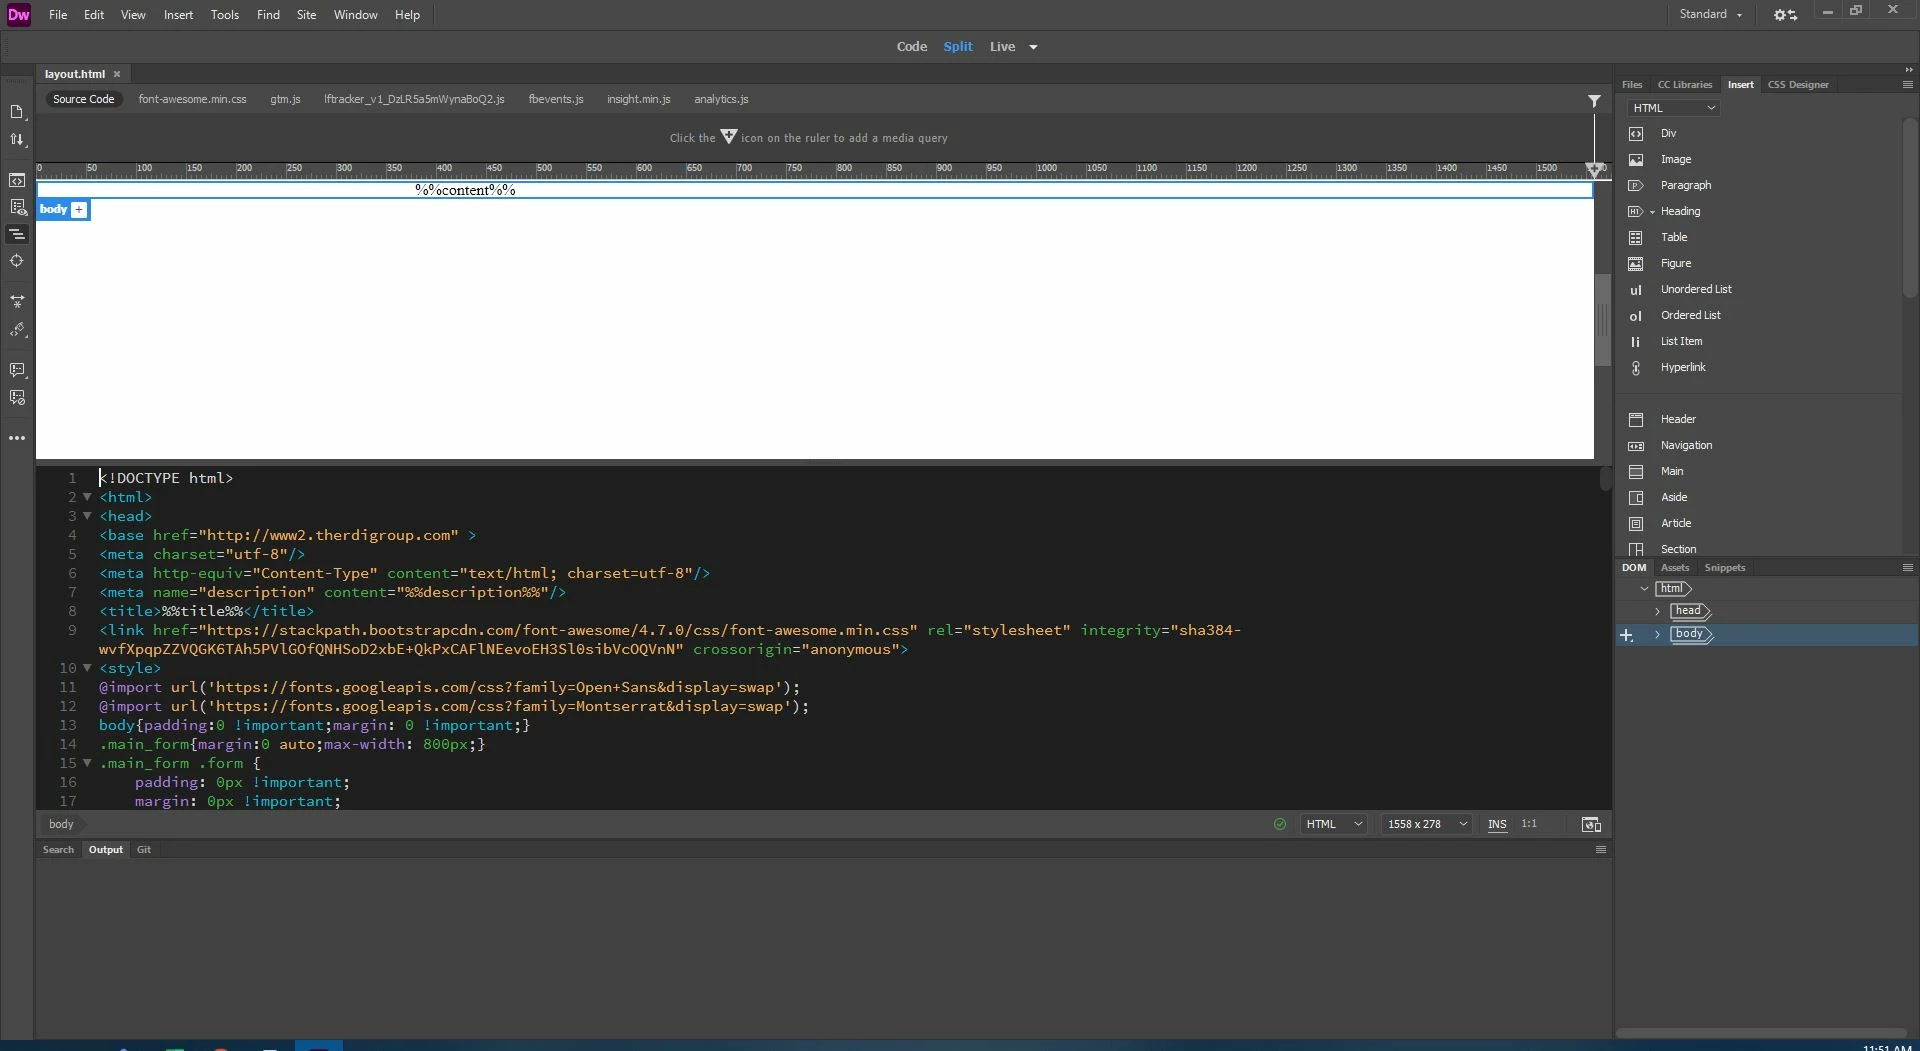Switch to the Git tab
1920x1051 pixels.
(144, 850)
